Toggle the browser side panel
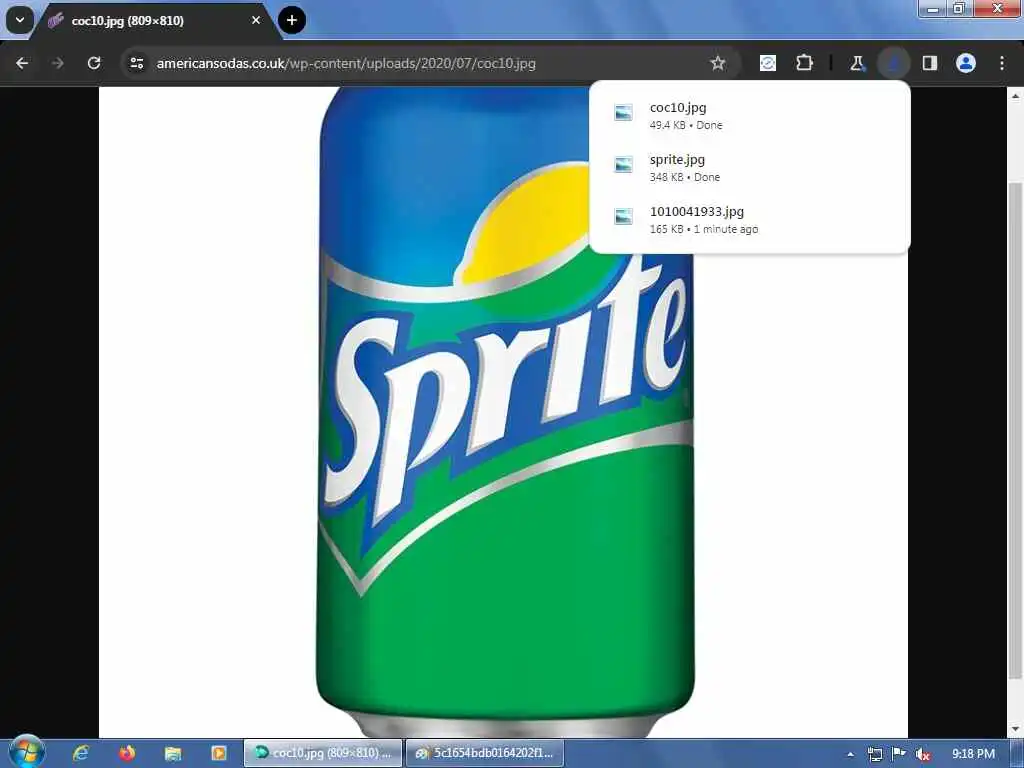 tap(930, 63)
